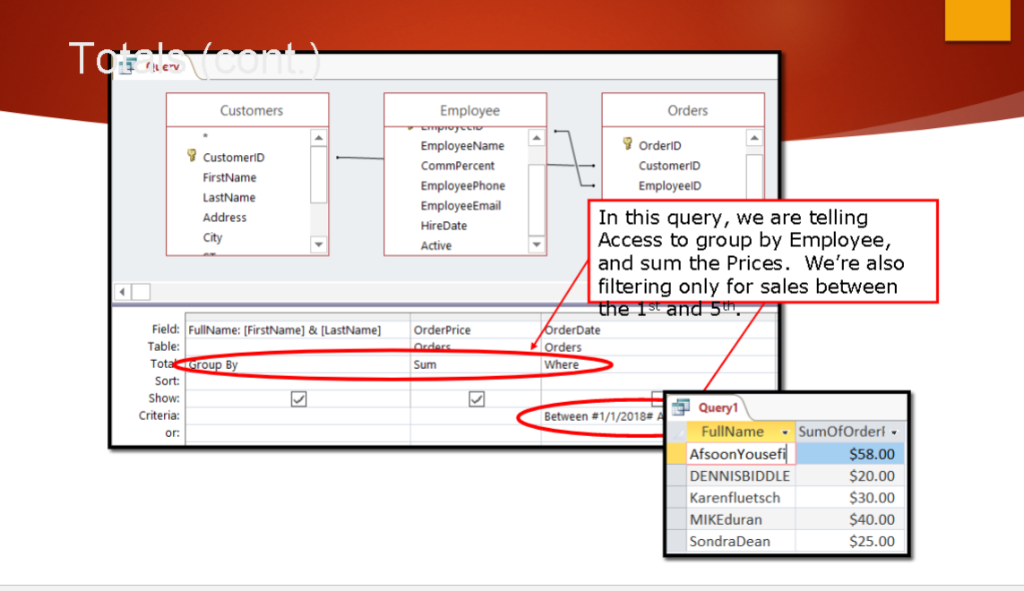Open the SumOfOrderPrice column dropdown arrow
The height and width of the screenshot is (591, 1024).
point(894,432)
